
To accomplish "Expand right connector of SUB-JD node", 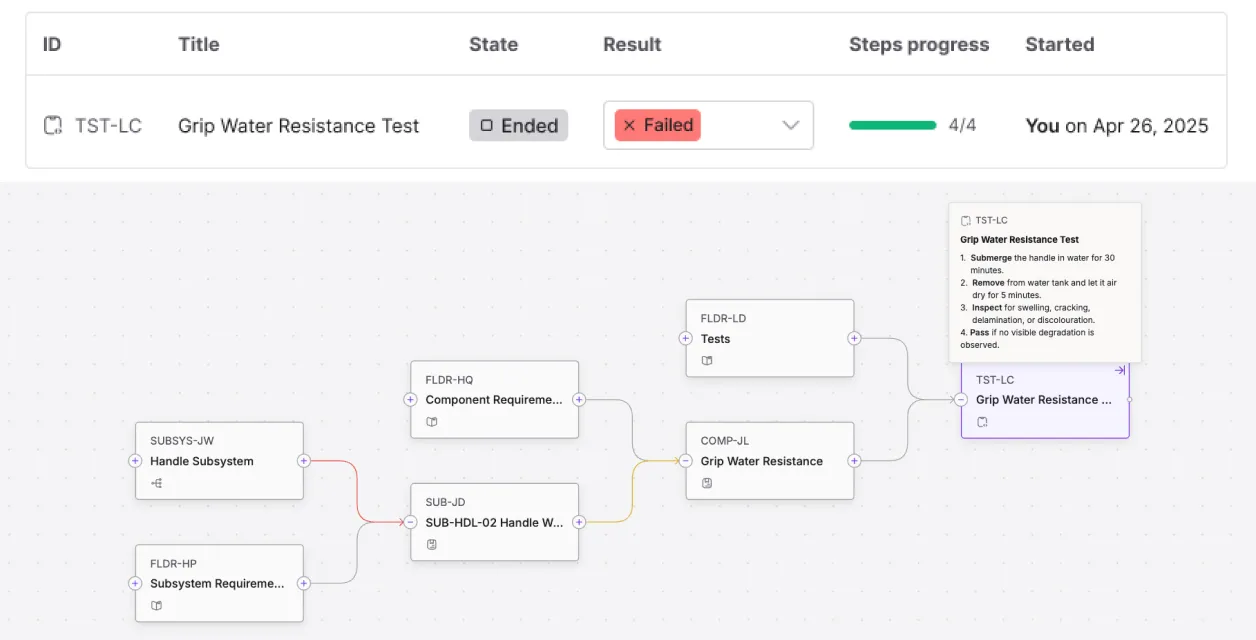I will tap(579, 522).
